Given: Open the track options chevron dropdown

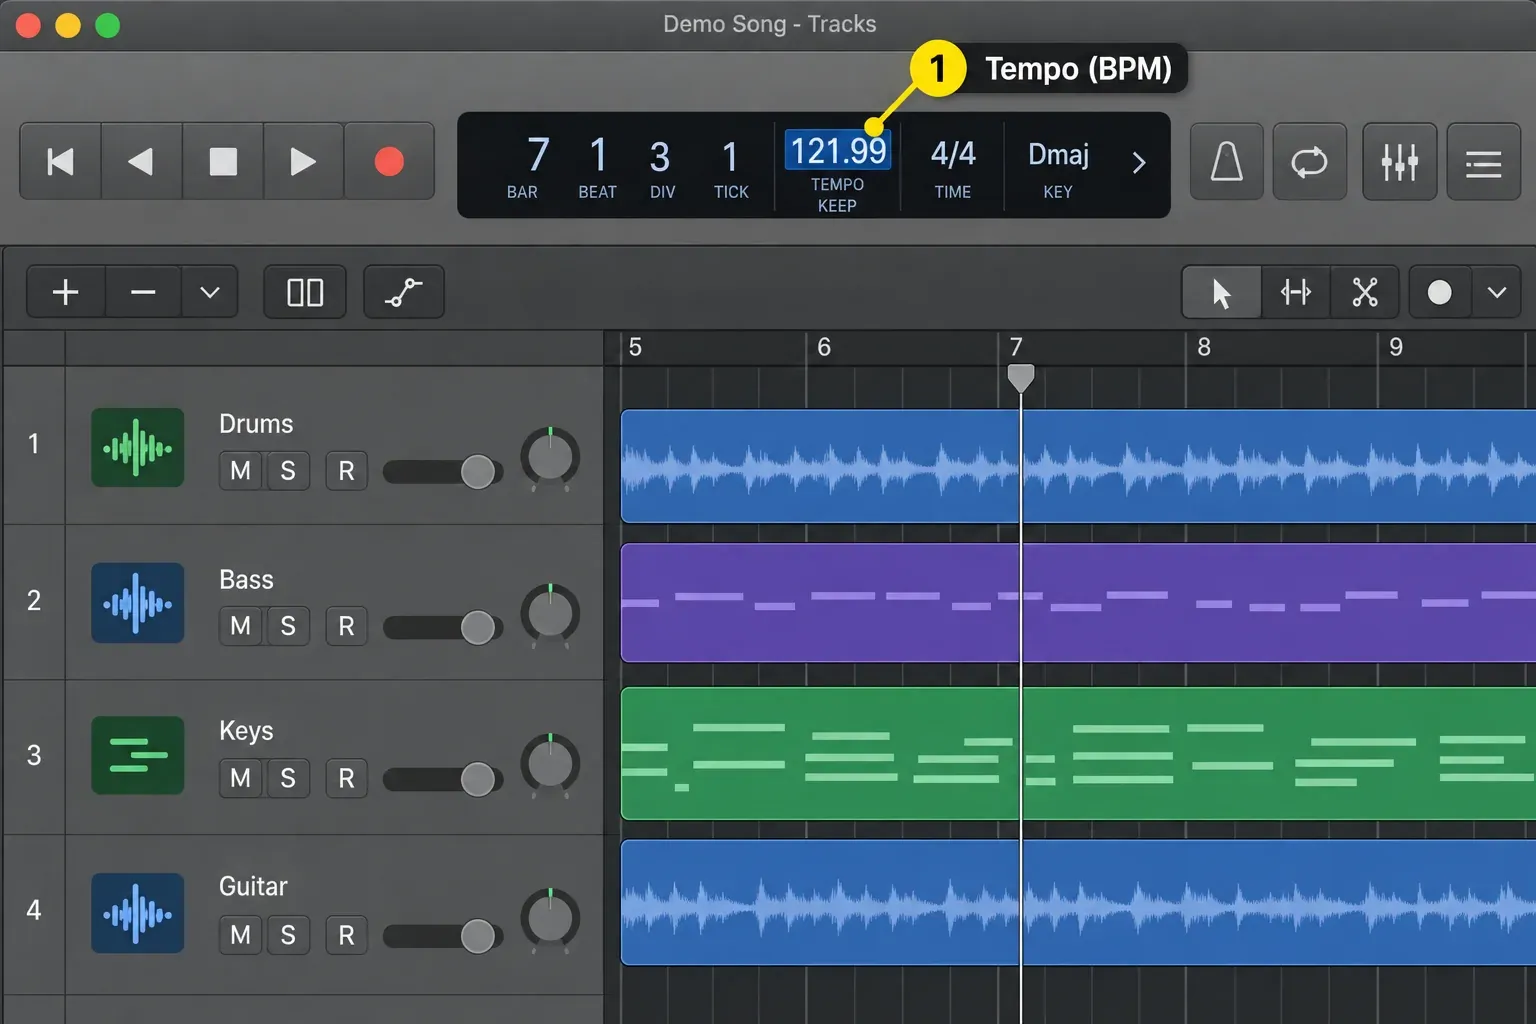Looking at the screenshot, I should (x=210, y=292).
